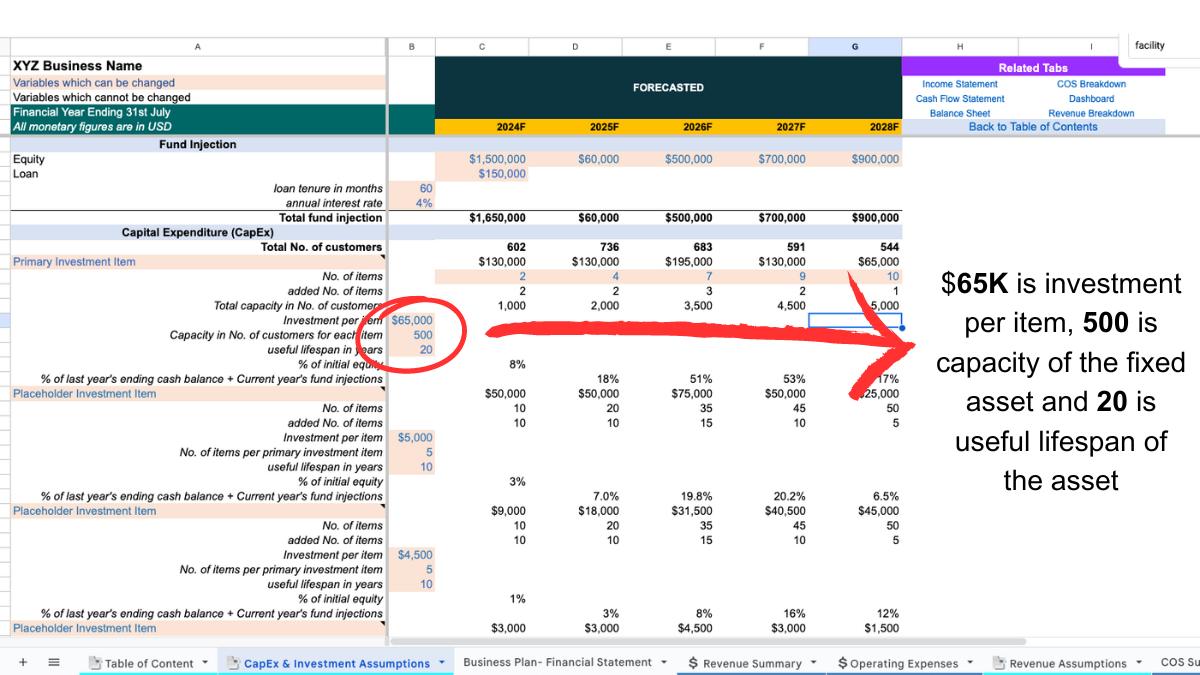The width and height of the screenshot is (1200, 675).
Task: Select the 2028F equity cell $900,000
Action: pyautogui.click(x=855, y=159)
